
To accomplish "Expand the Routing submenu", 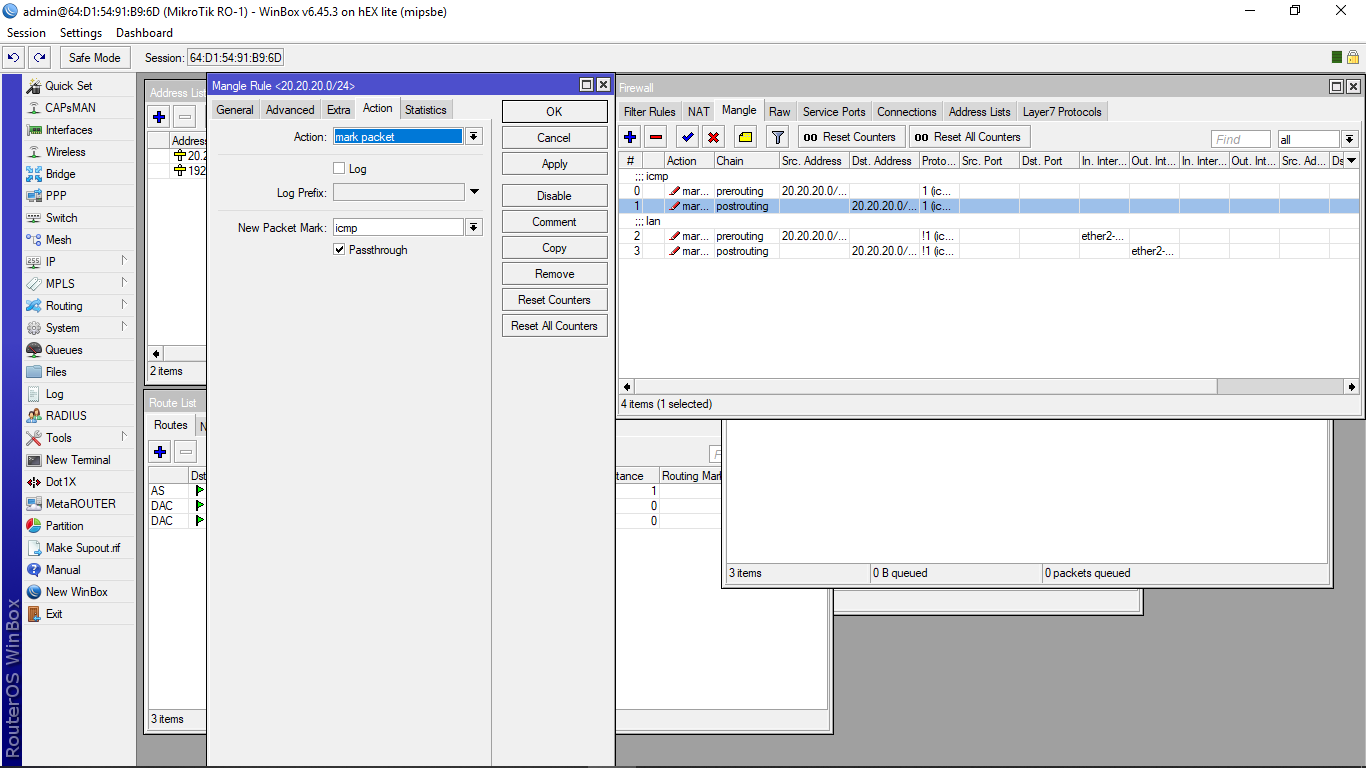I will tap(125, 305).
